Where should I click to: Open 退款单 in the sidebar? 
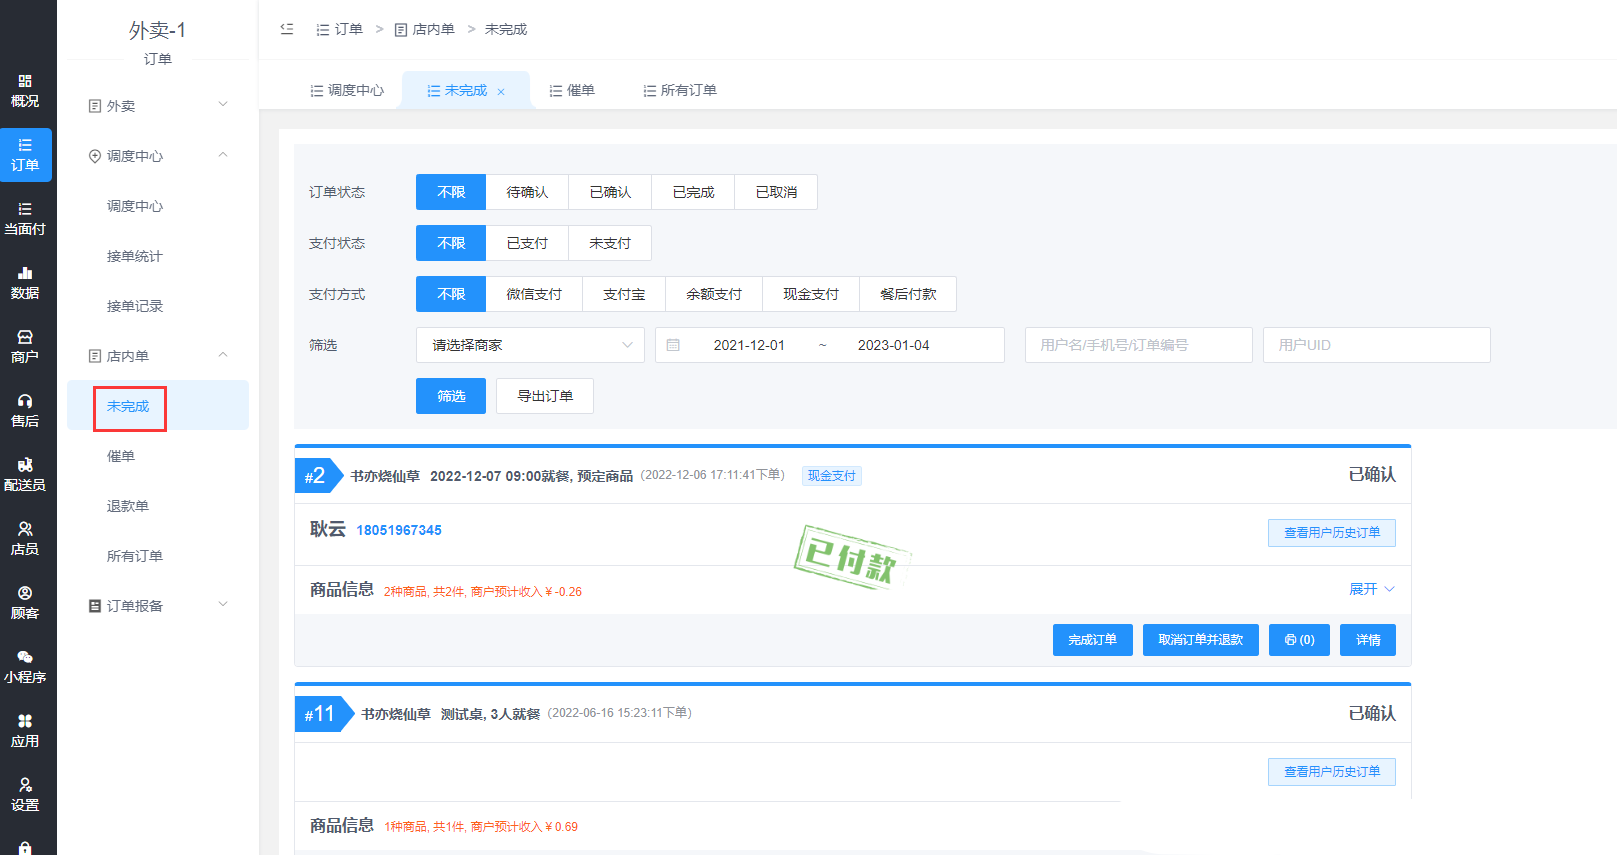[x=128, y=506]
